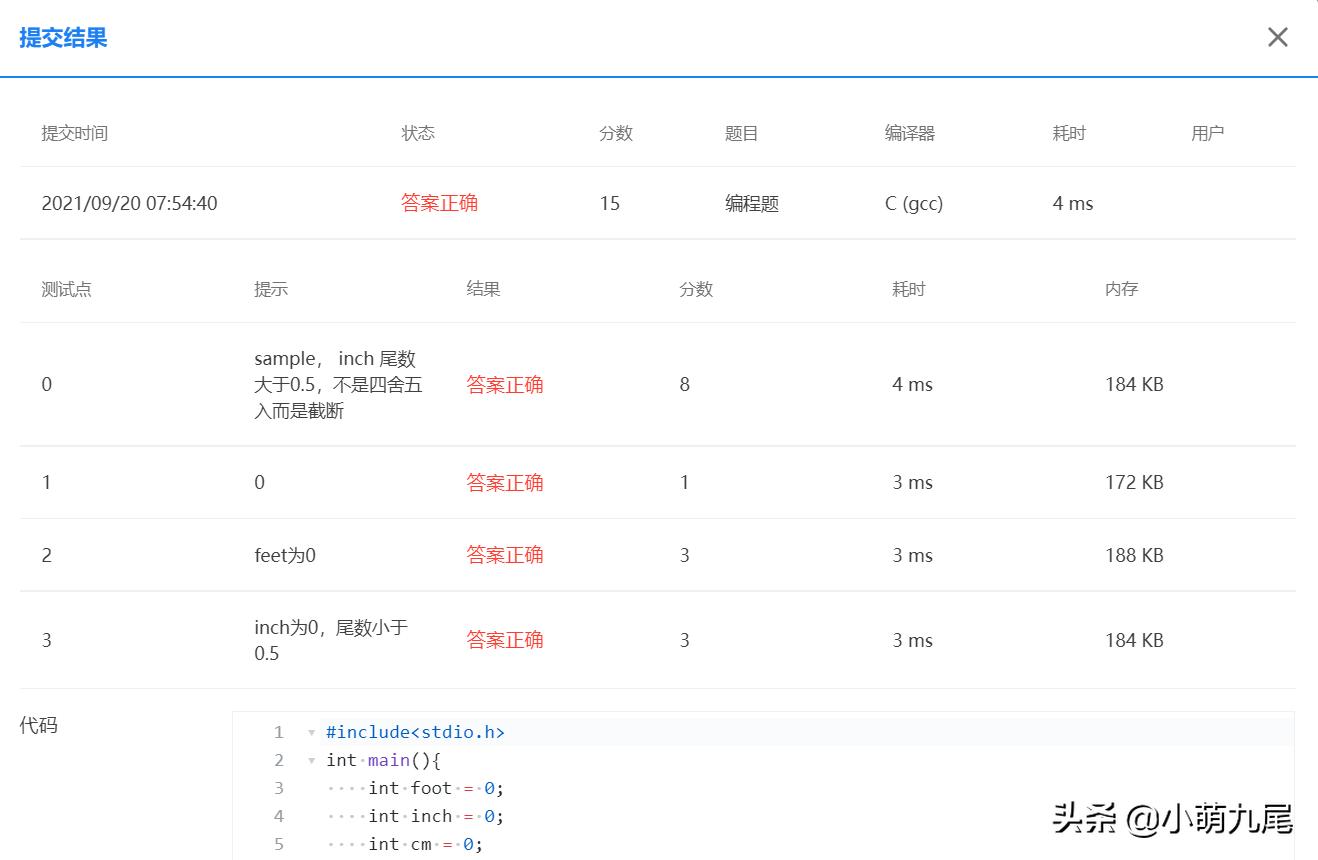The image size is (1318, 860).
Task: Click 答案正确 result for test point 3
Action: [505, 640]
